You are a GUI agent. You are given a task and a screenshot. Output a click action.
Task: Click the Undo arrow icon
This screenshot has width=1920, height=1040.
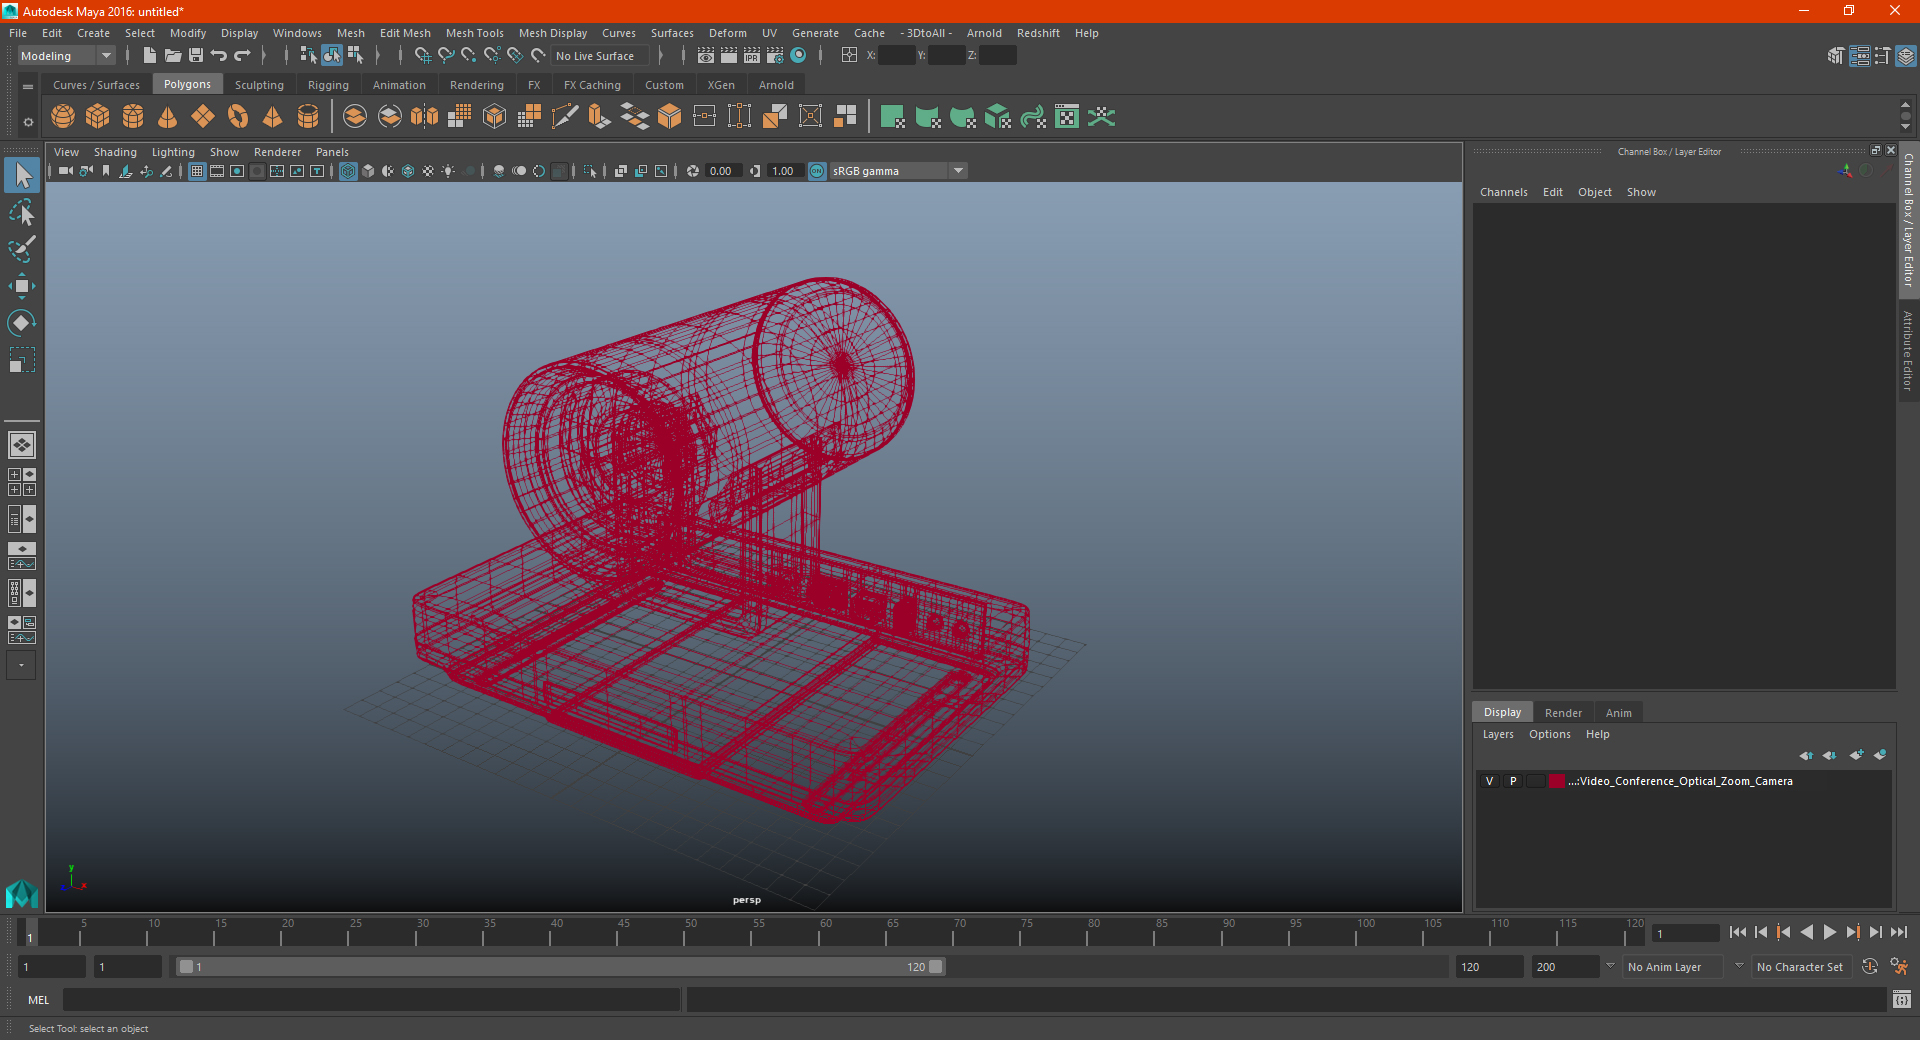click(x=219, y=56)
